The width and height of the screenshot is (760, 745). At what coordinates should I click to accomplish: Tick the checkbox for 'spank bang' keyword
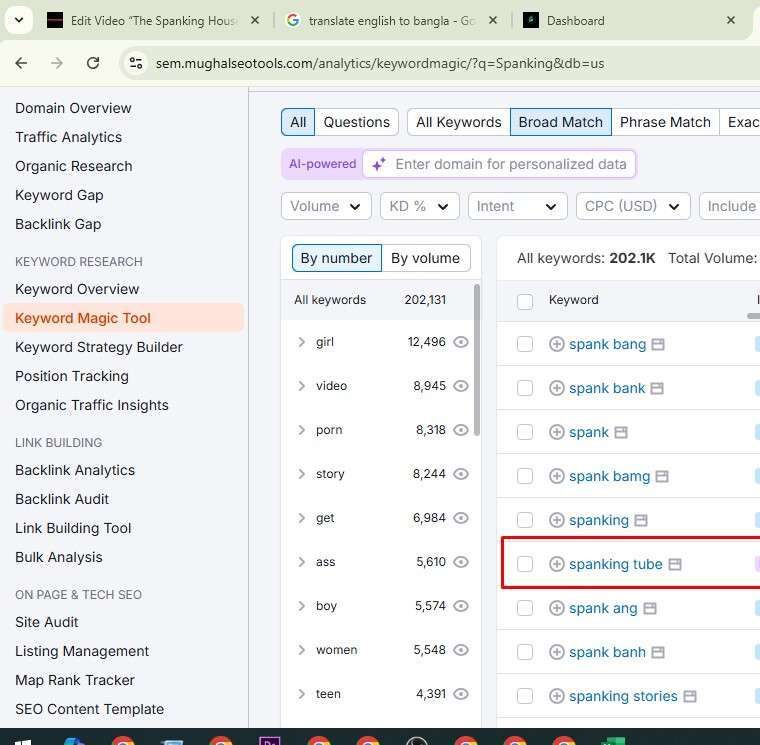(x=525, y=344)
